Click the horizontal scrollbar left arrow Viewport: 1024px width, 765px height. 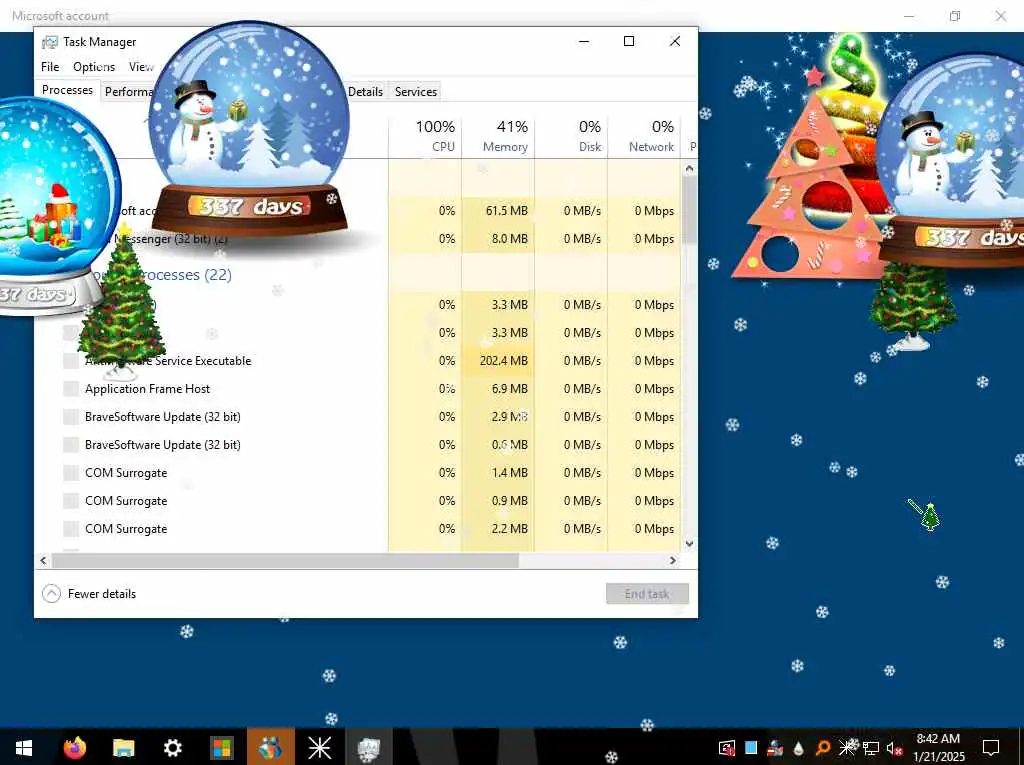(44, 561)
